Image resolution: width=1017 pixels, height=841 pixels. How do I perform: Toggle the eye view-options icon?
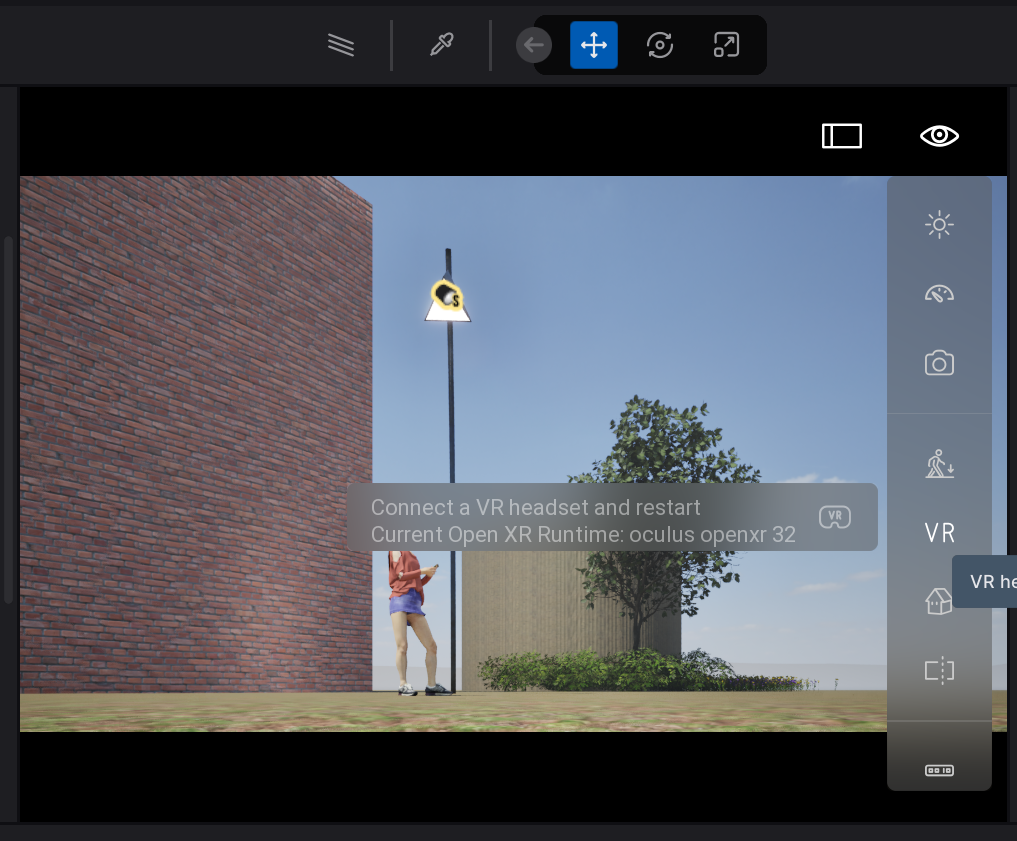click(939, 136)
